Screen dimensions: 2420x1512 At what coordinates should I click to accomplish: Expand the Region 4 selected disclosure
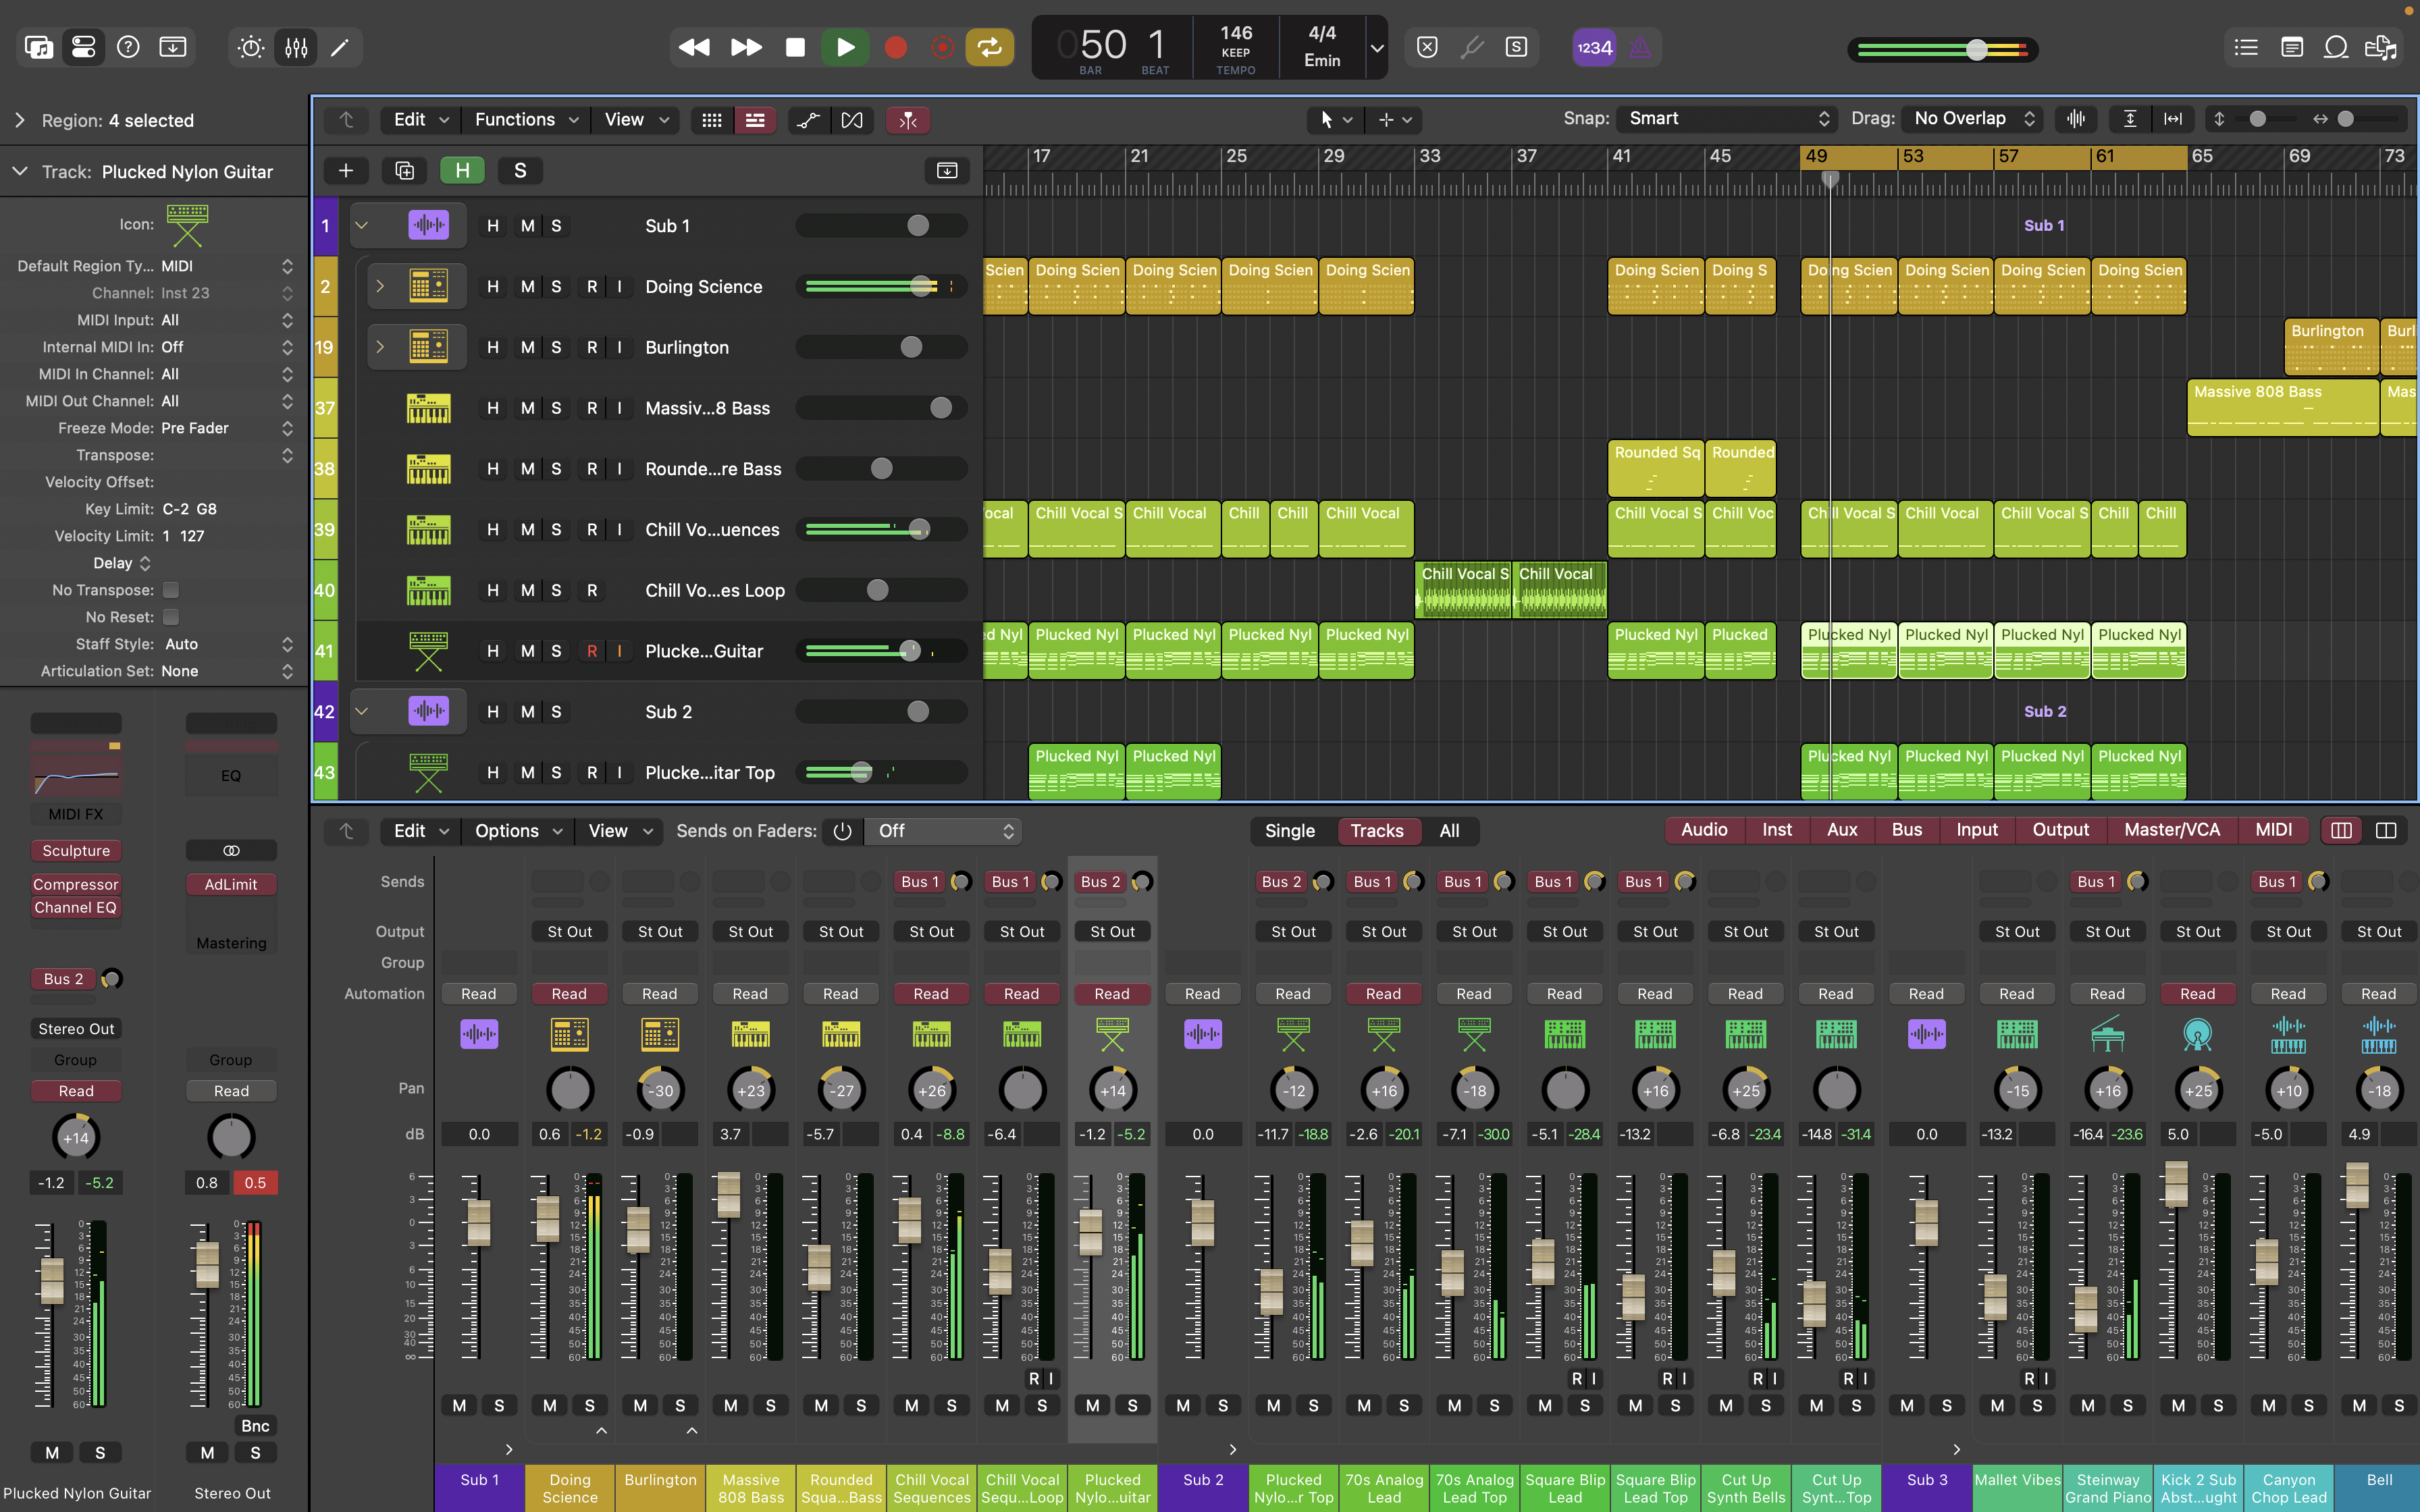point(19,120)
